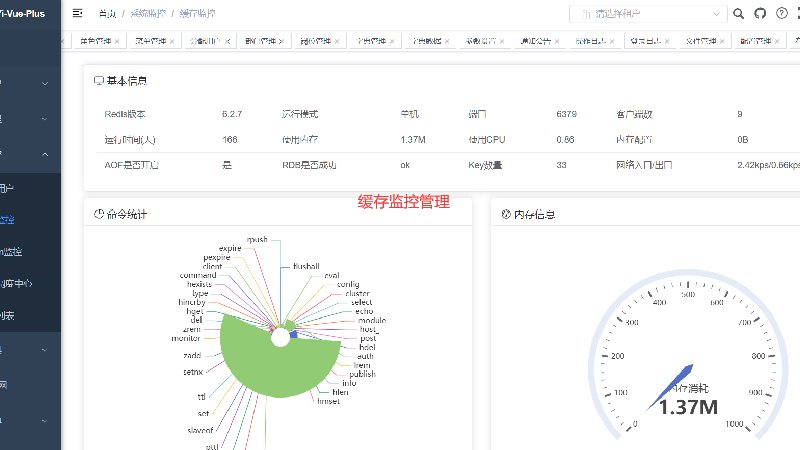Expand the bottom sidebar menu chevron
Viewport: 800px width, 450px height.
pyautogui.click(x=45, y=421)
